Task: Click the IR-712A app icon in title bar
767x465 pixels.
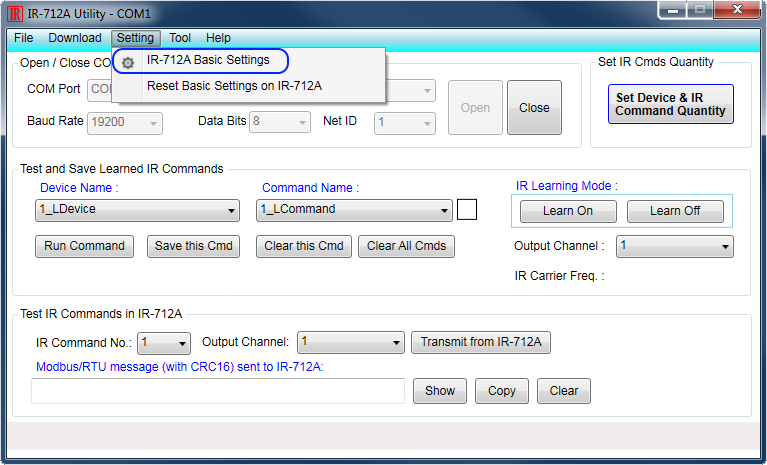Action: point(16,13)
